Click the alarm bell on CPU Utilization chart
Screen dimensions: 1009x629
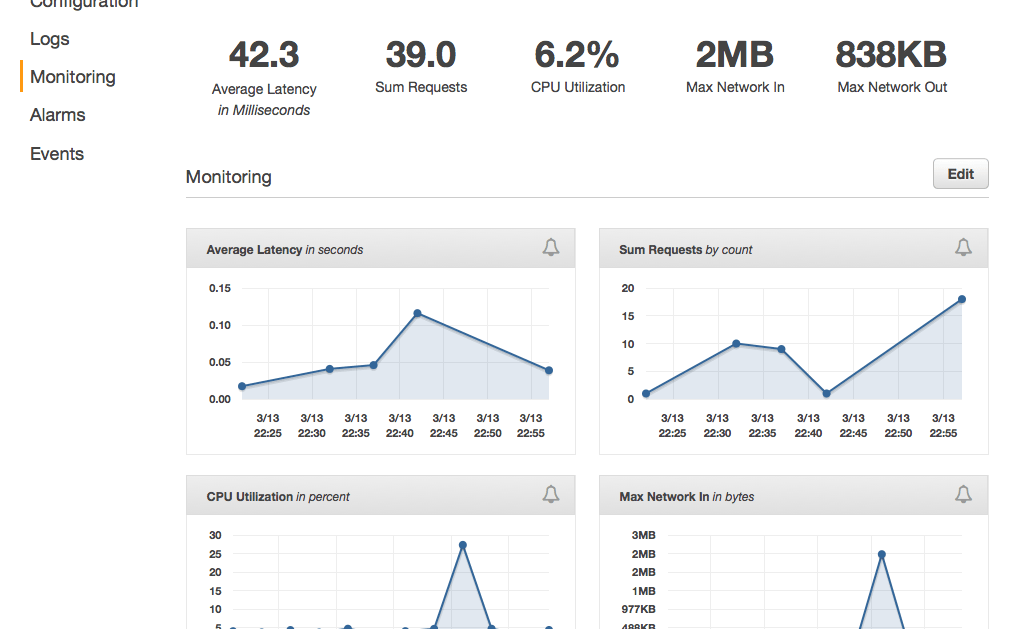551,495
